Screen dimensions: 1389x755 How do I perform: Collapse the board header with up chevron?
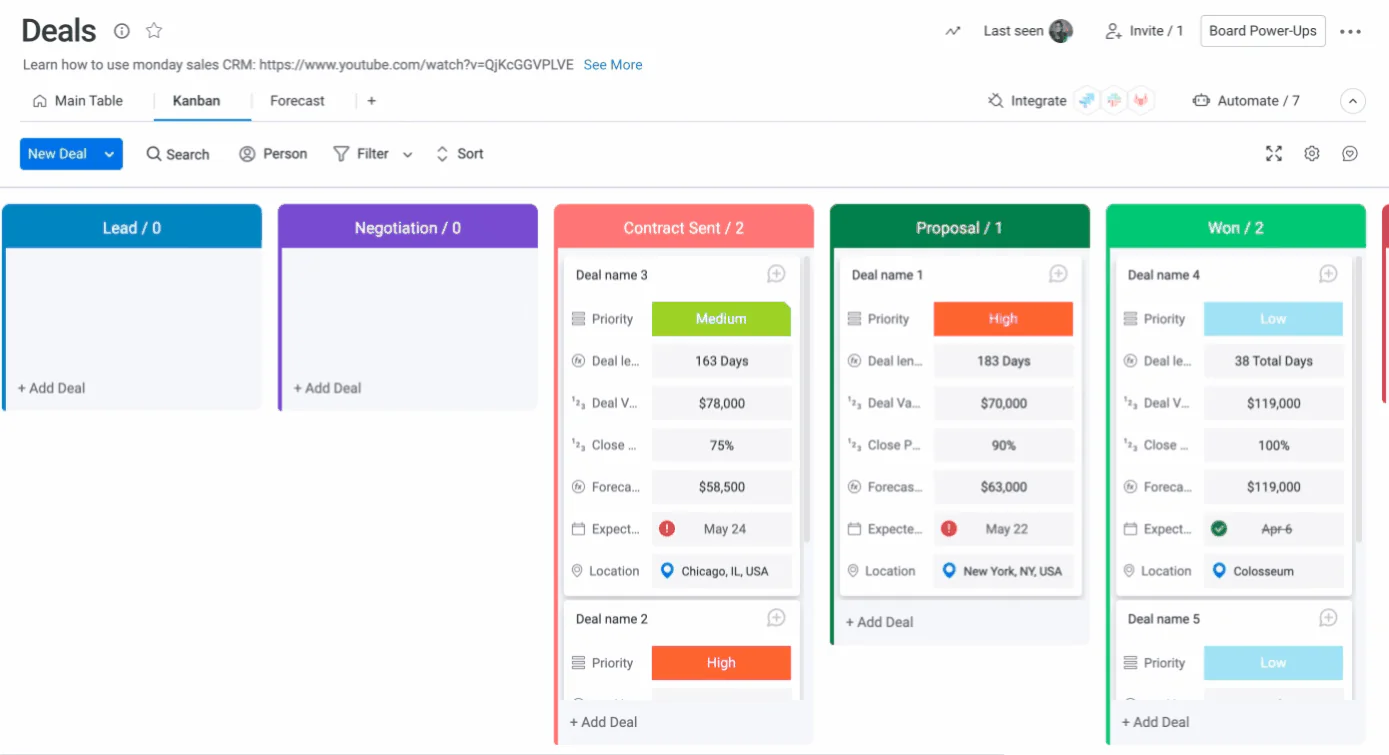(1352, 101)
